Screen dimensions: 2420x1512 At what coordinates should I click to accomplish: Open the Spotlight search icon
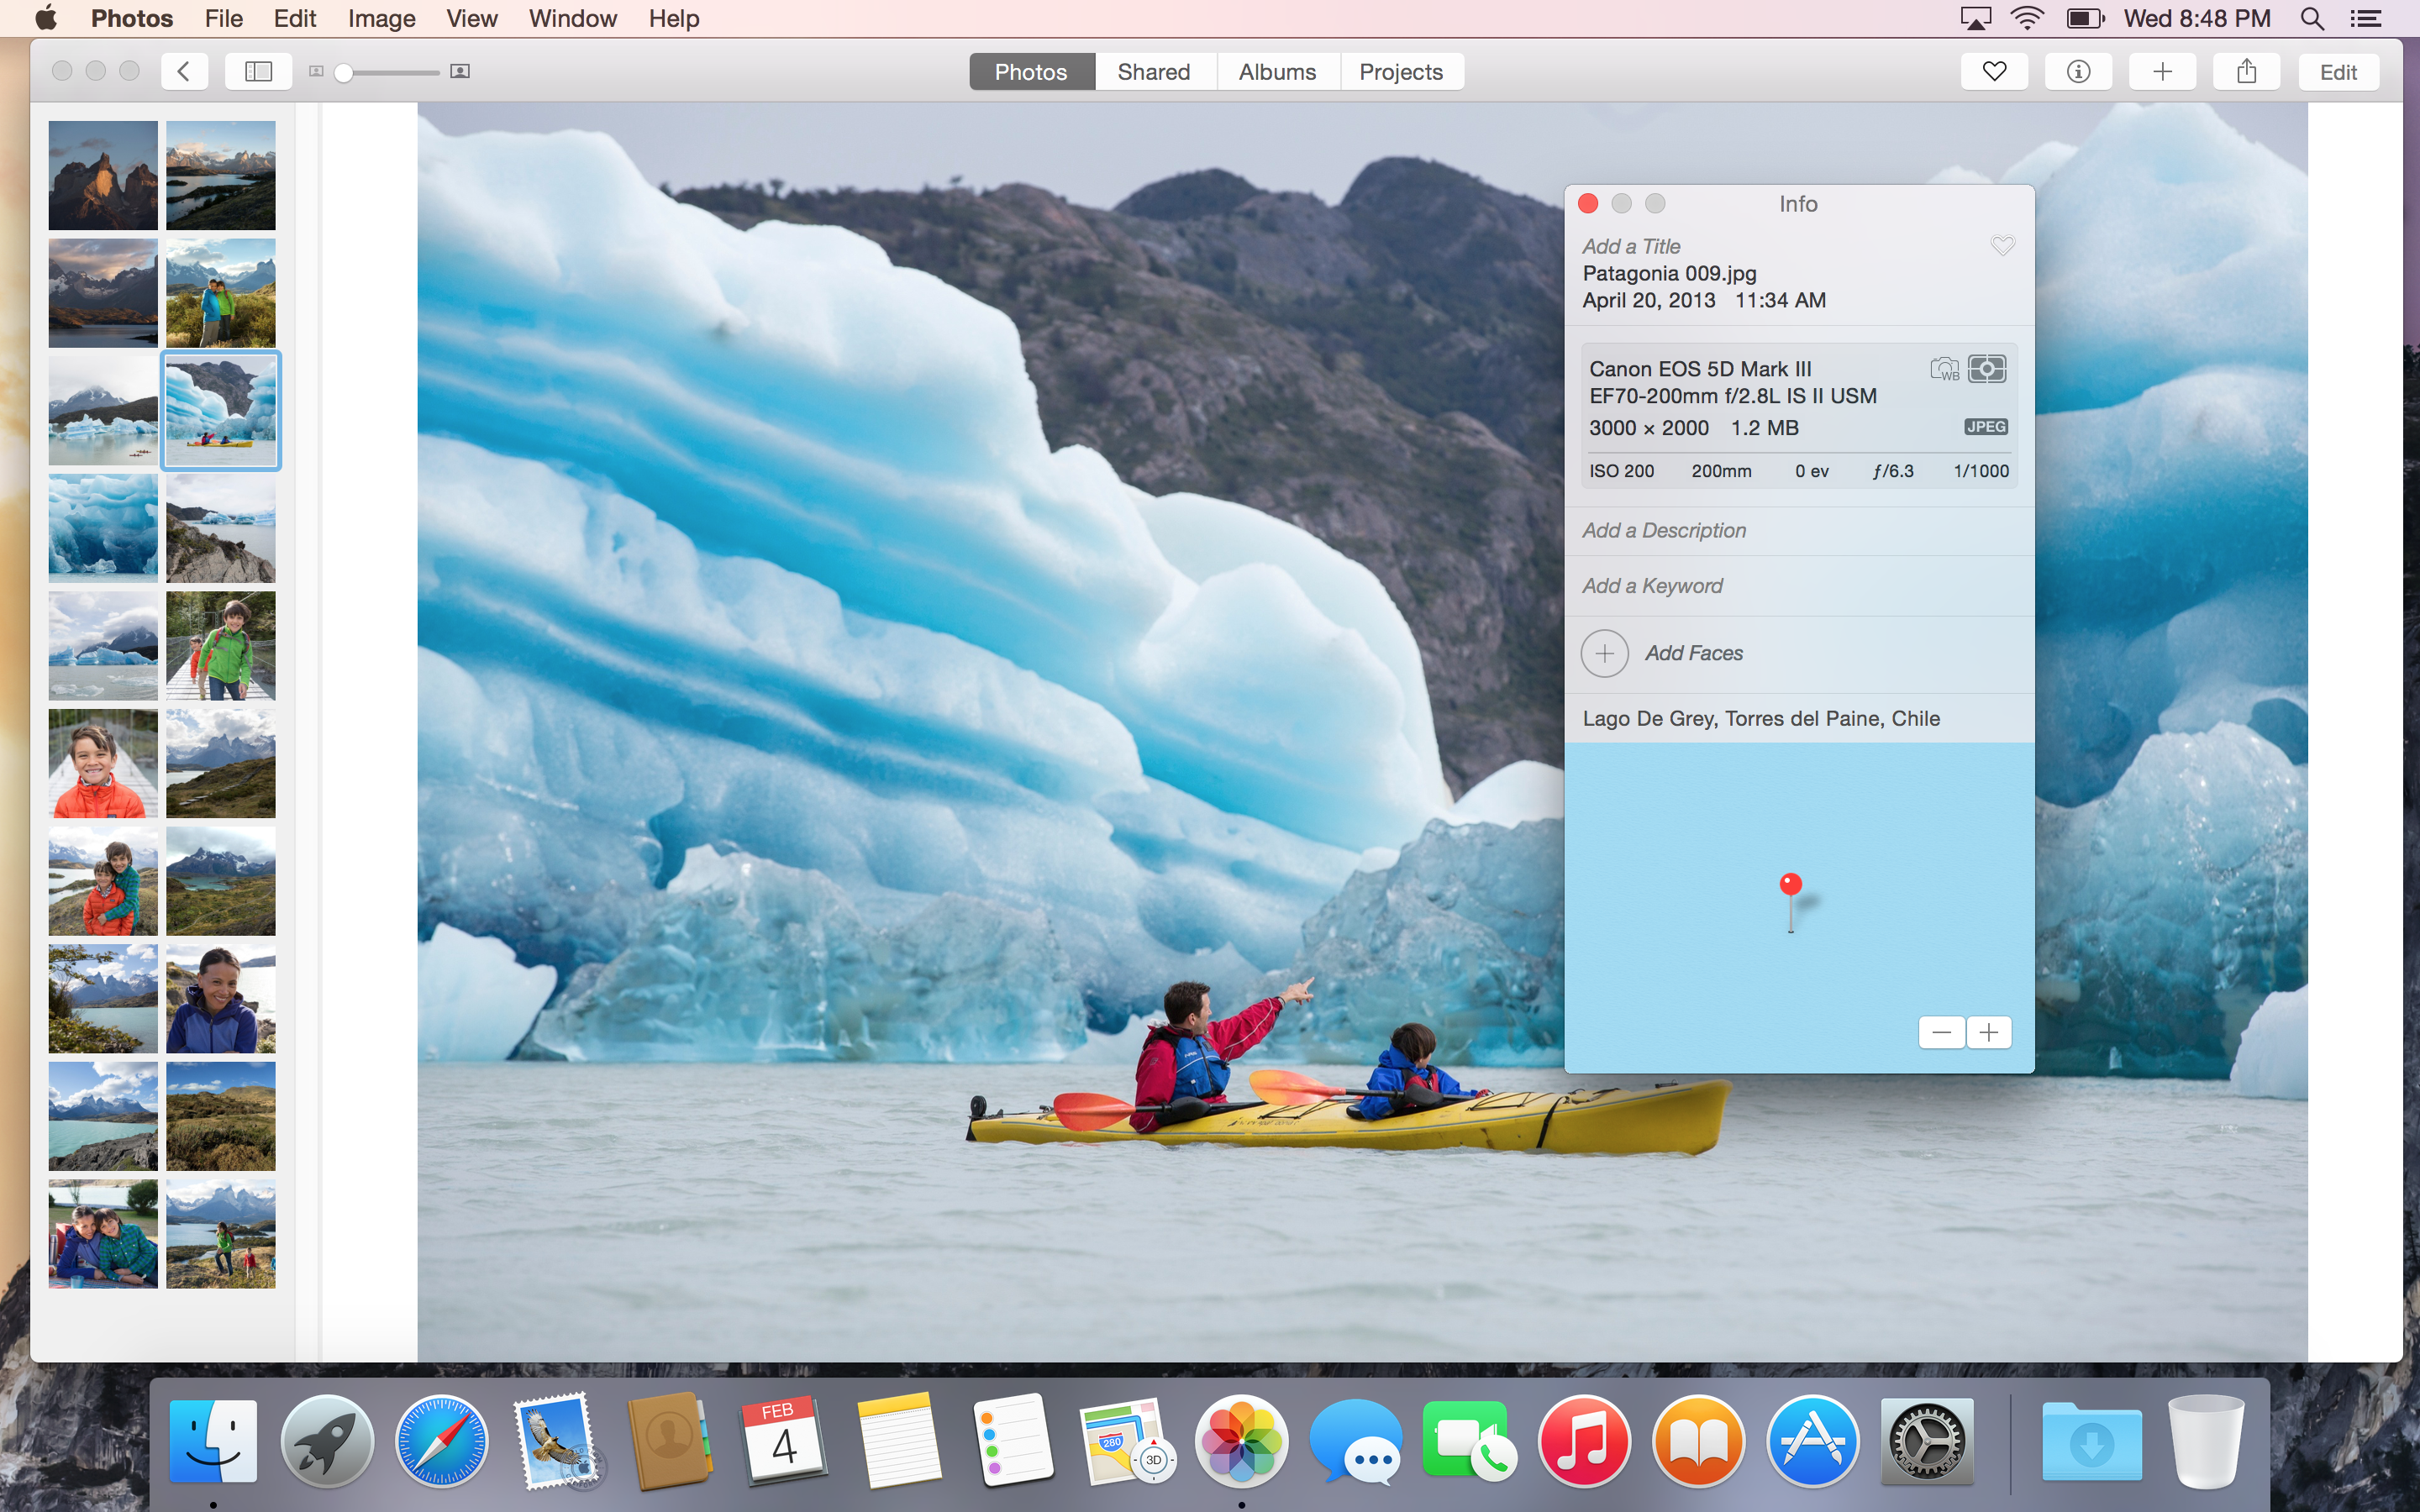(x=2312, y=19)
